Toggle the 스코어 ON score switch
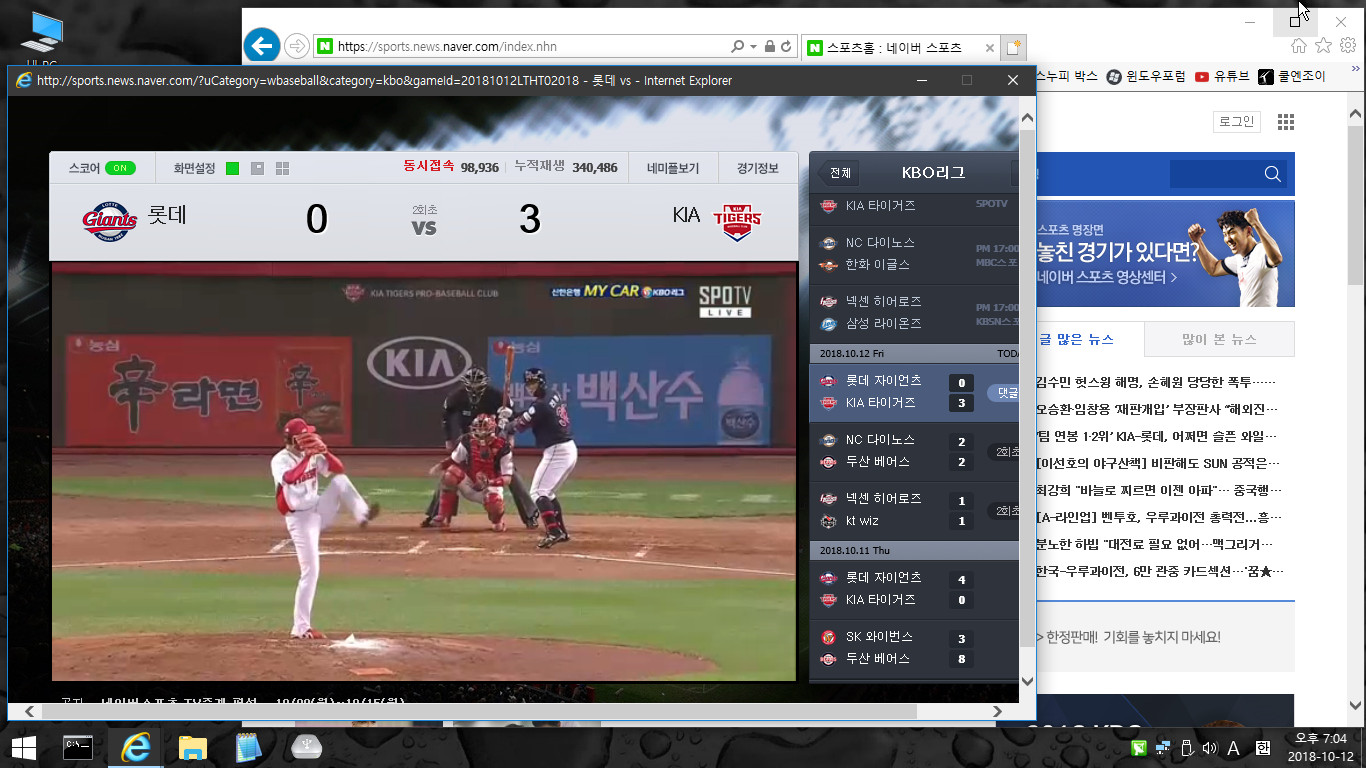Image resolution: width=1366 pixels, height=768 pixels. 120,169
